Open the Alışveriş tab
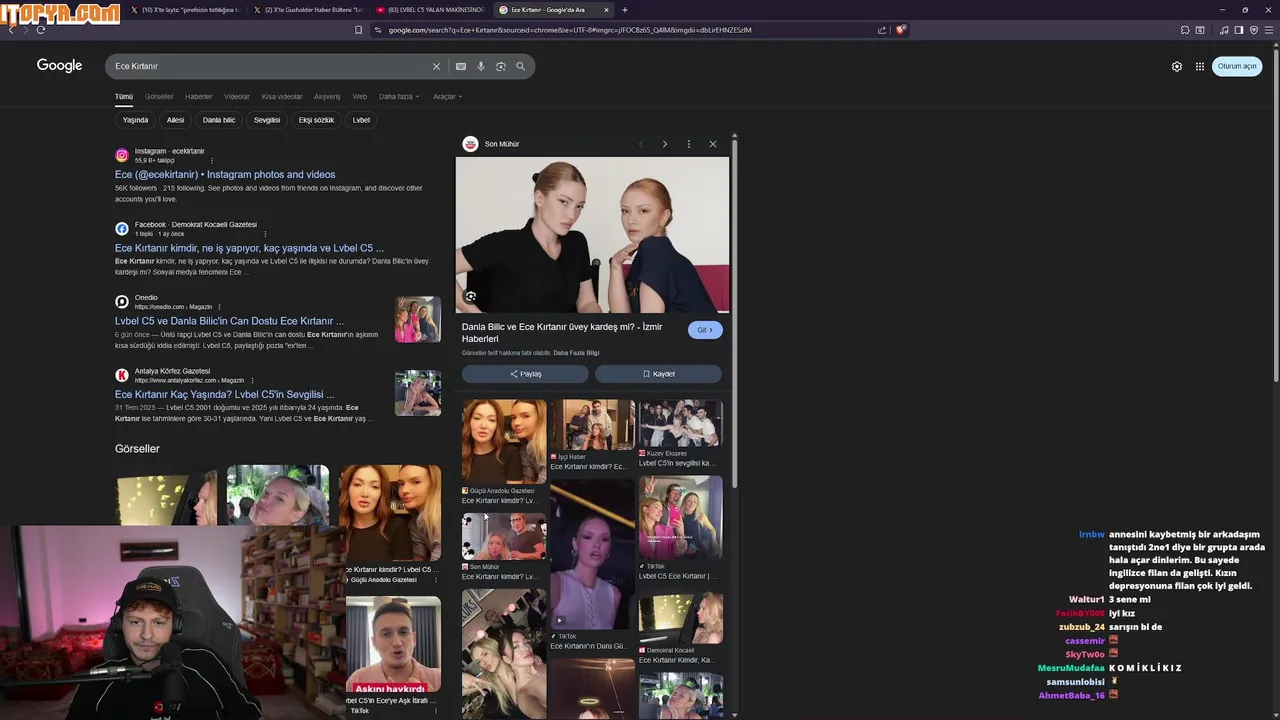The height and width of the screenshot is (720, 1280). pyautogui.click(x=327, y=97)
